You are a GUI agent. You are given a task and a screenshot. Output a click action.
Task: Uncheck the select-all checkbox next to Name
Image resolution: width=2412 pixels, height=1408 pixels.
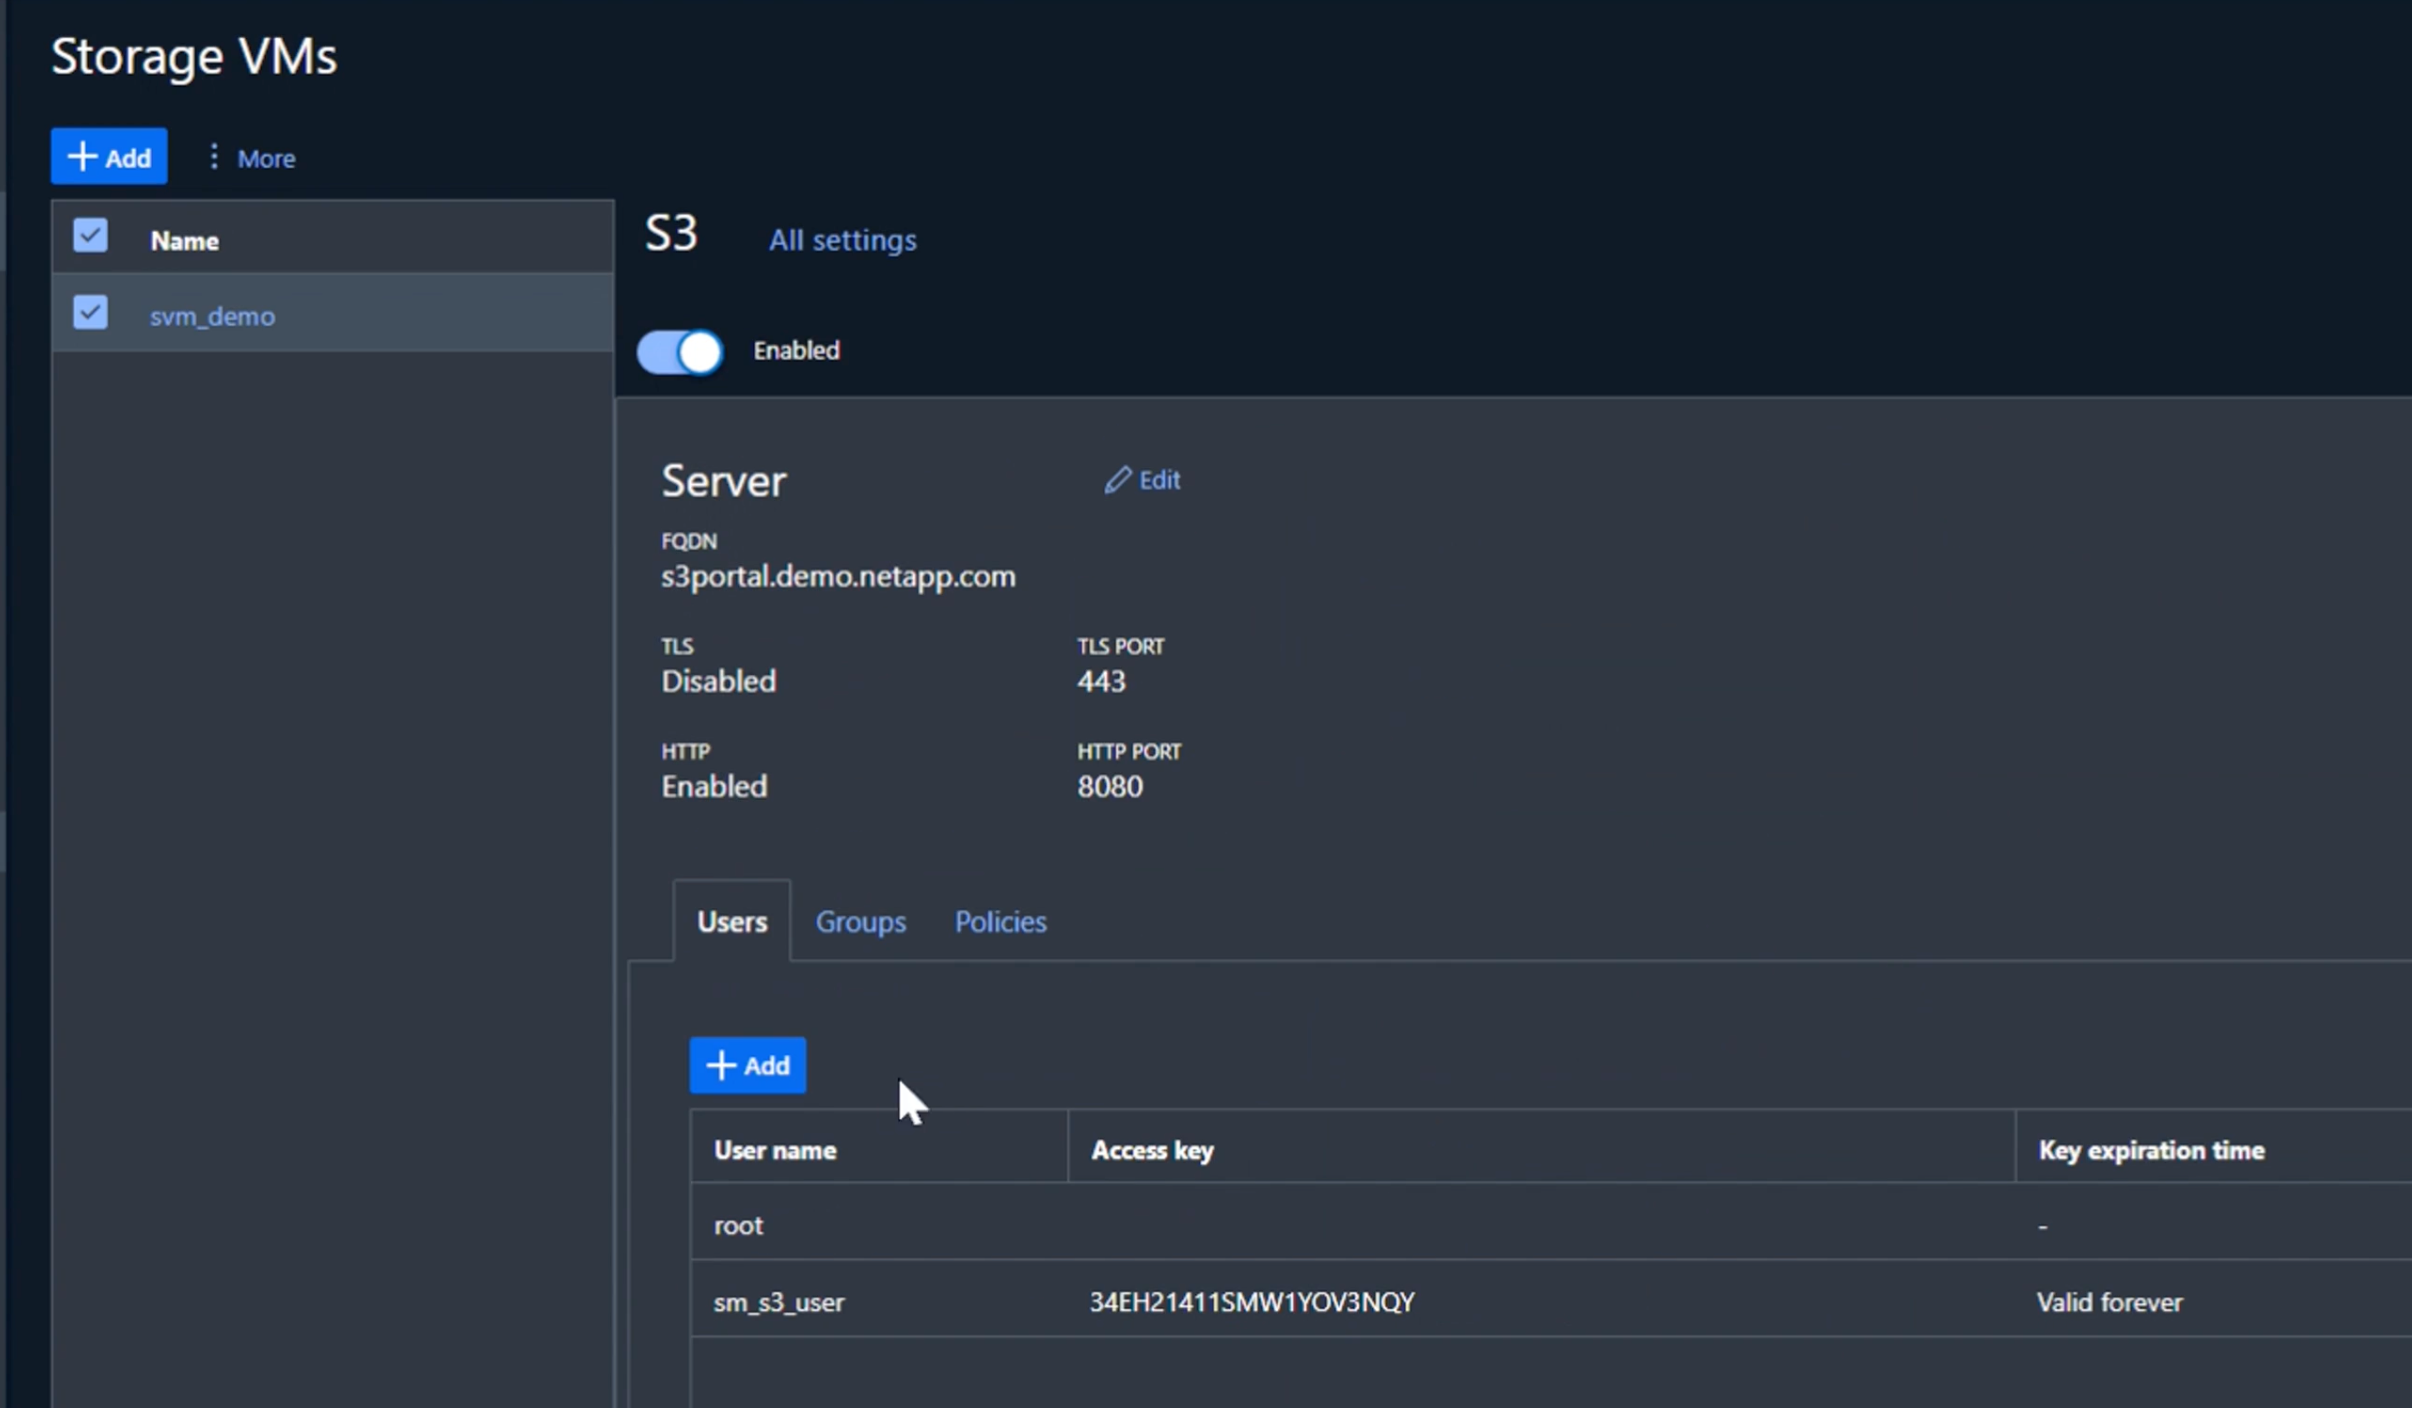click(x=90, y=237)
